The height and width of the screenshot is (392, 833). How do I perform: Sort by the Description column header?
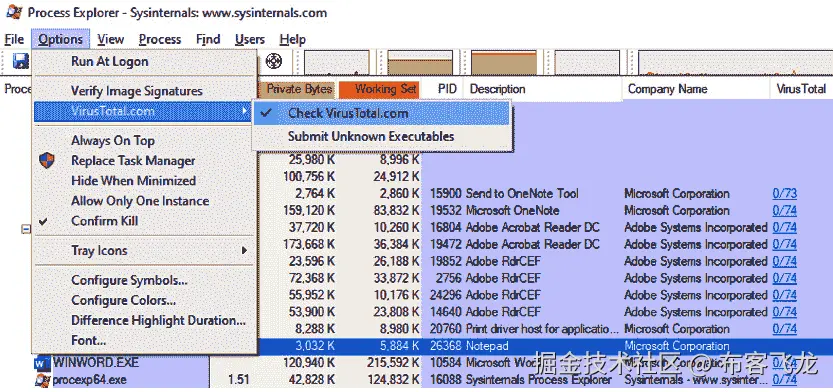[x=543, y=89]
